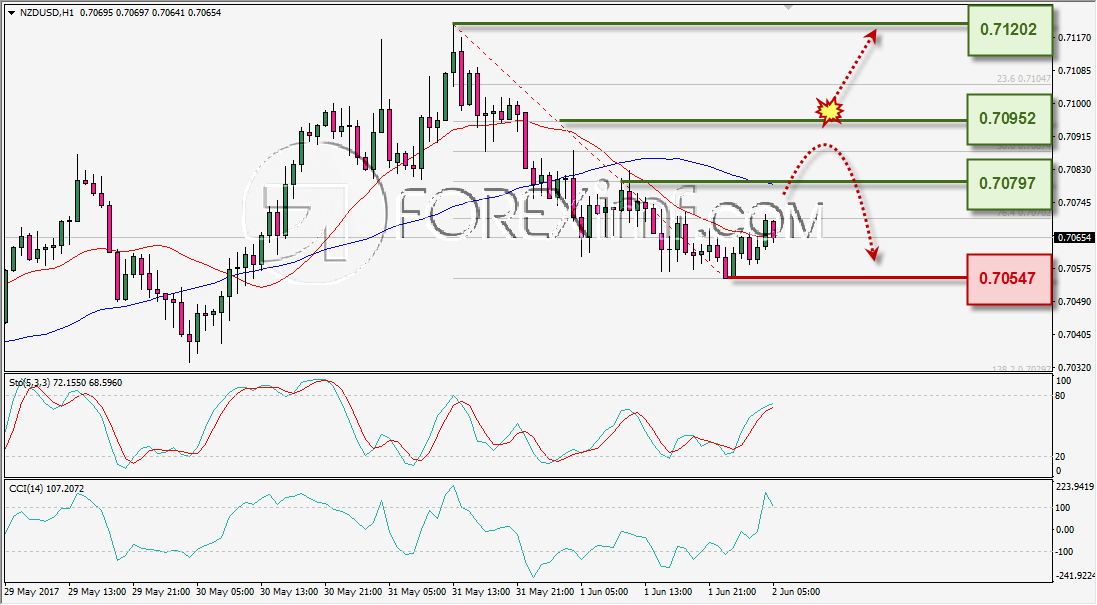Click the 29 May 13:00 time label
The image size is (1097, 605).
[x=97, y=592]
